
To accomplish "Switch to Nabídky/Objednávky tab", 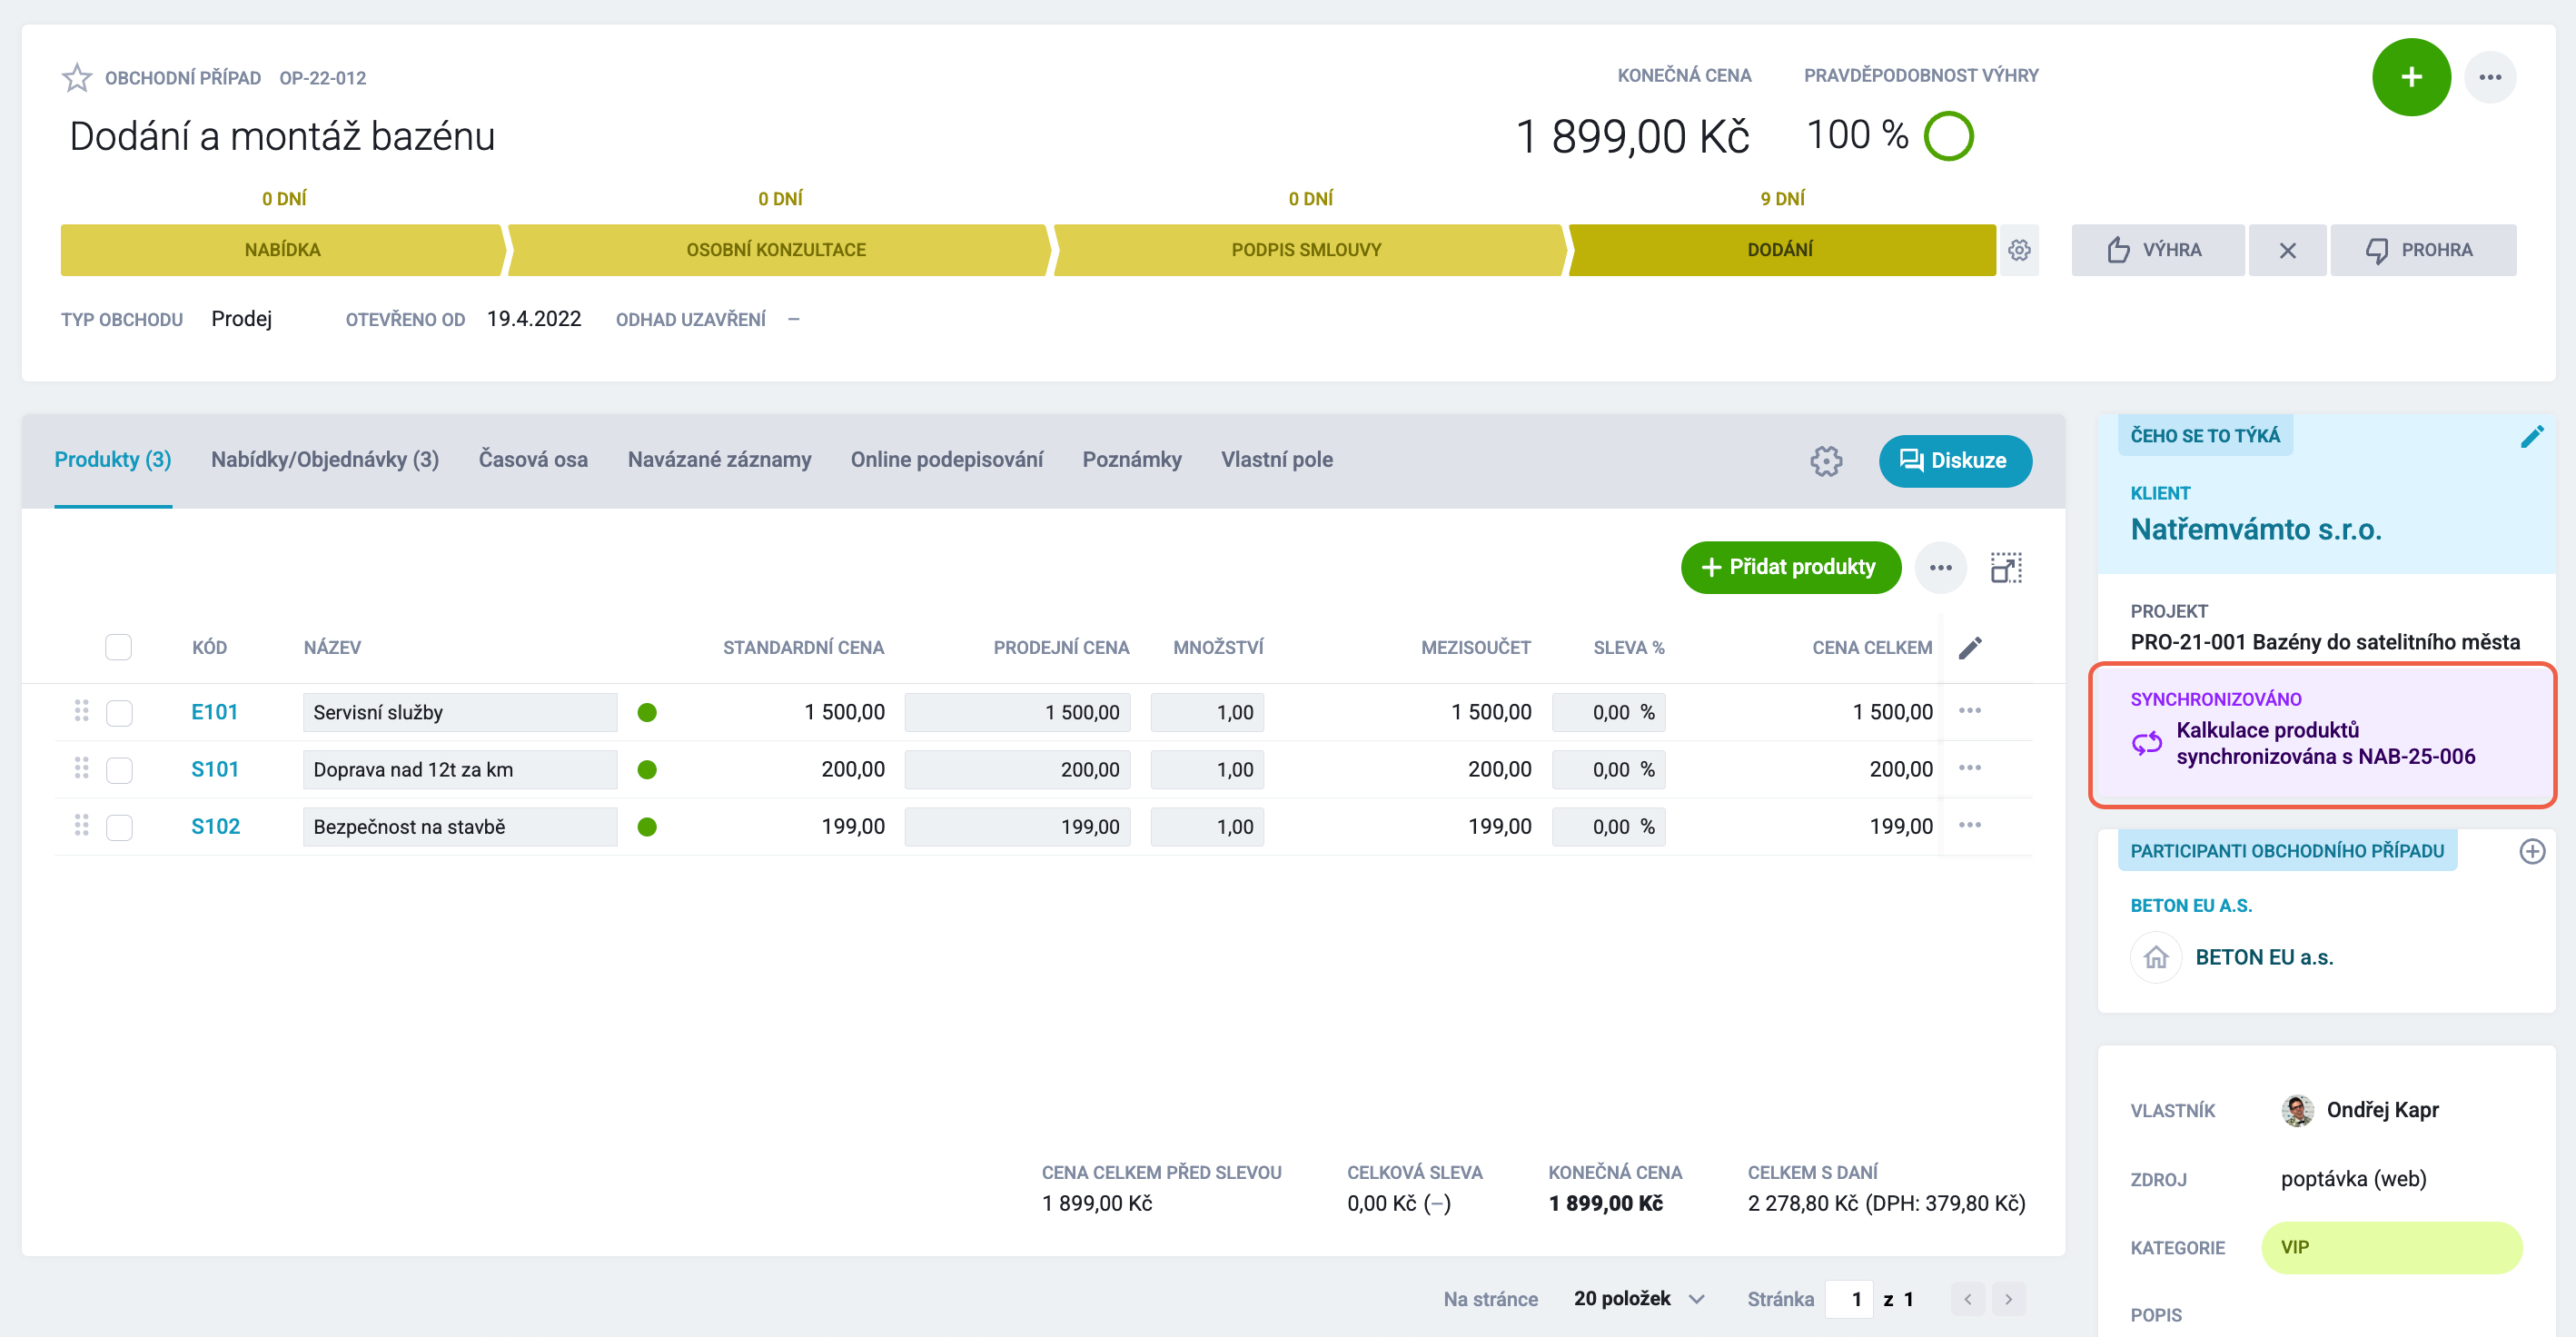I will coord(325,460).
